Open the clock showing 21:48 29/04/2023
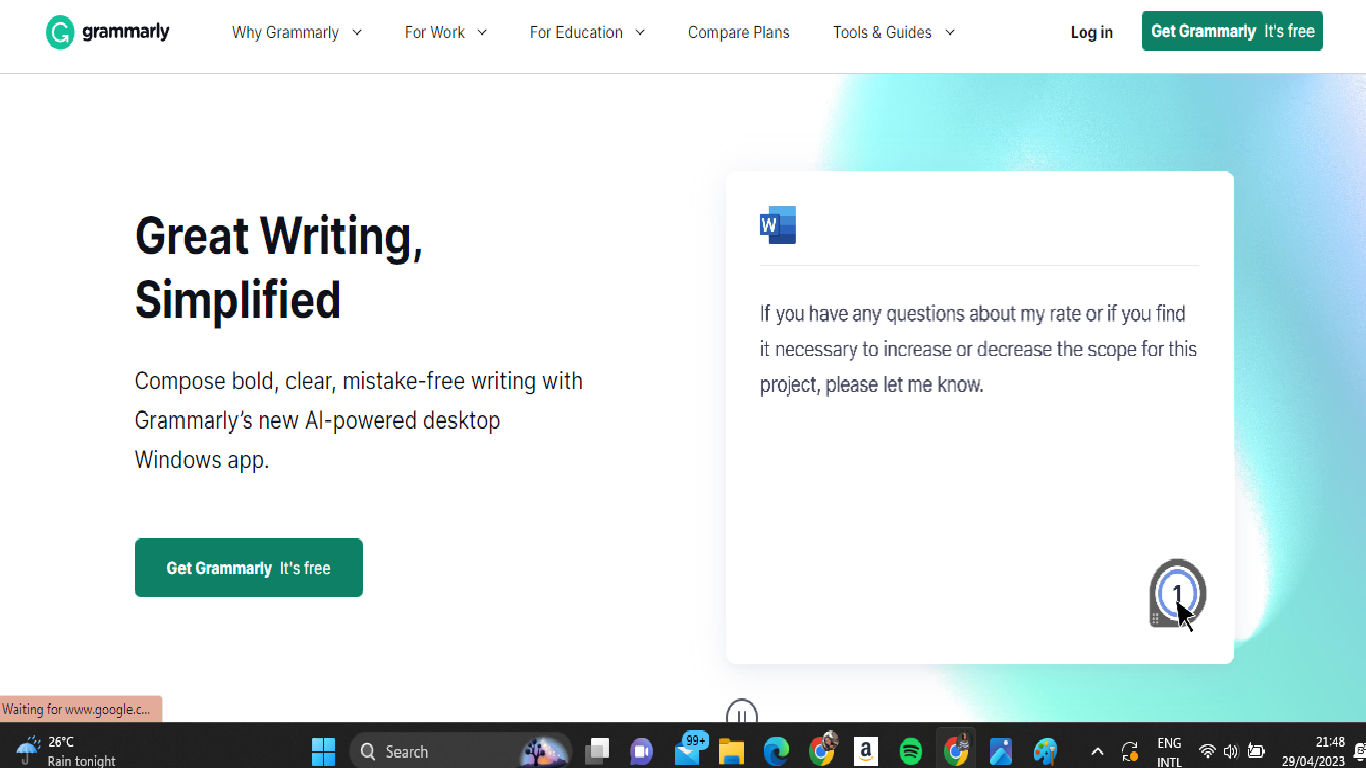 [x=1316, y=752]
